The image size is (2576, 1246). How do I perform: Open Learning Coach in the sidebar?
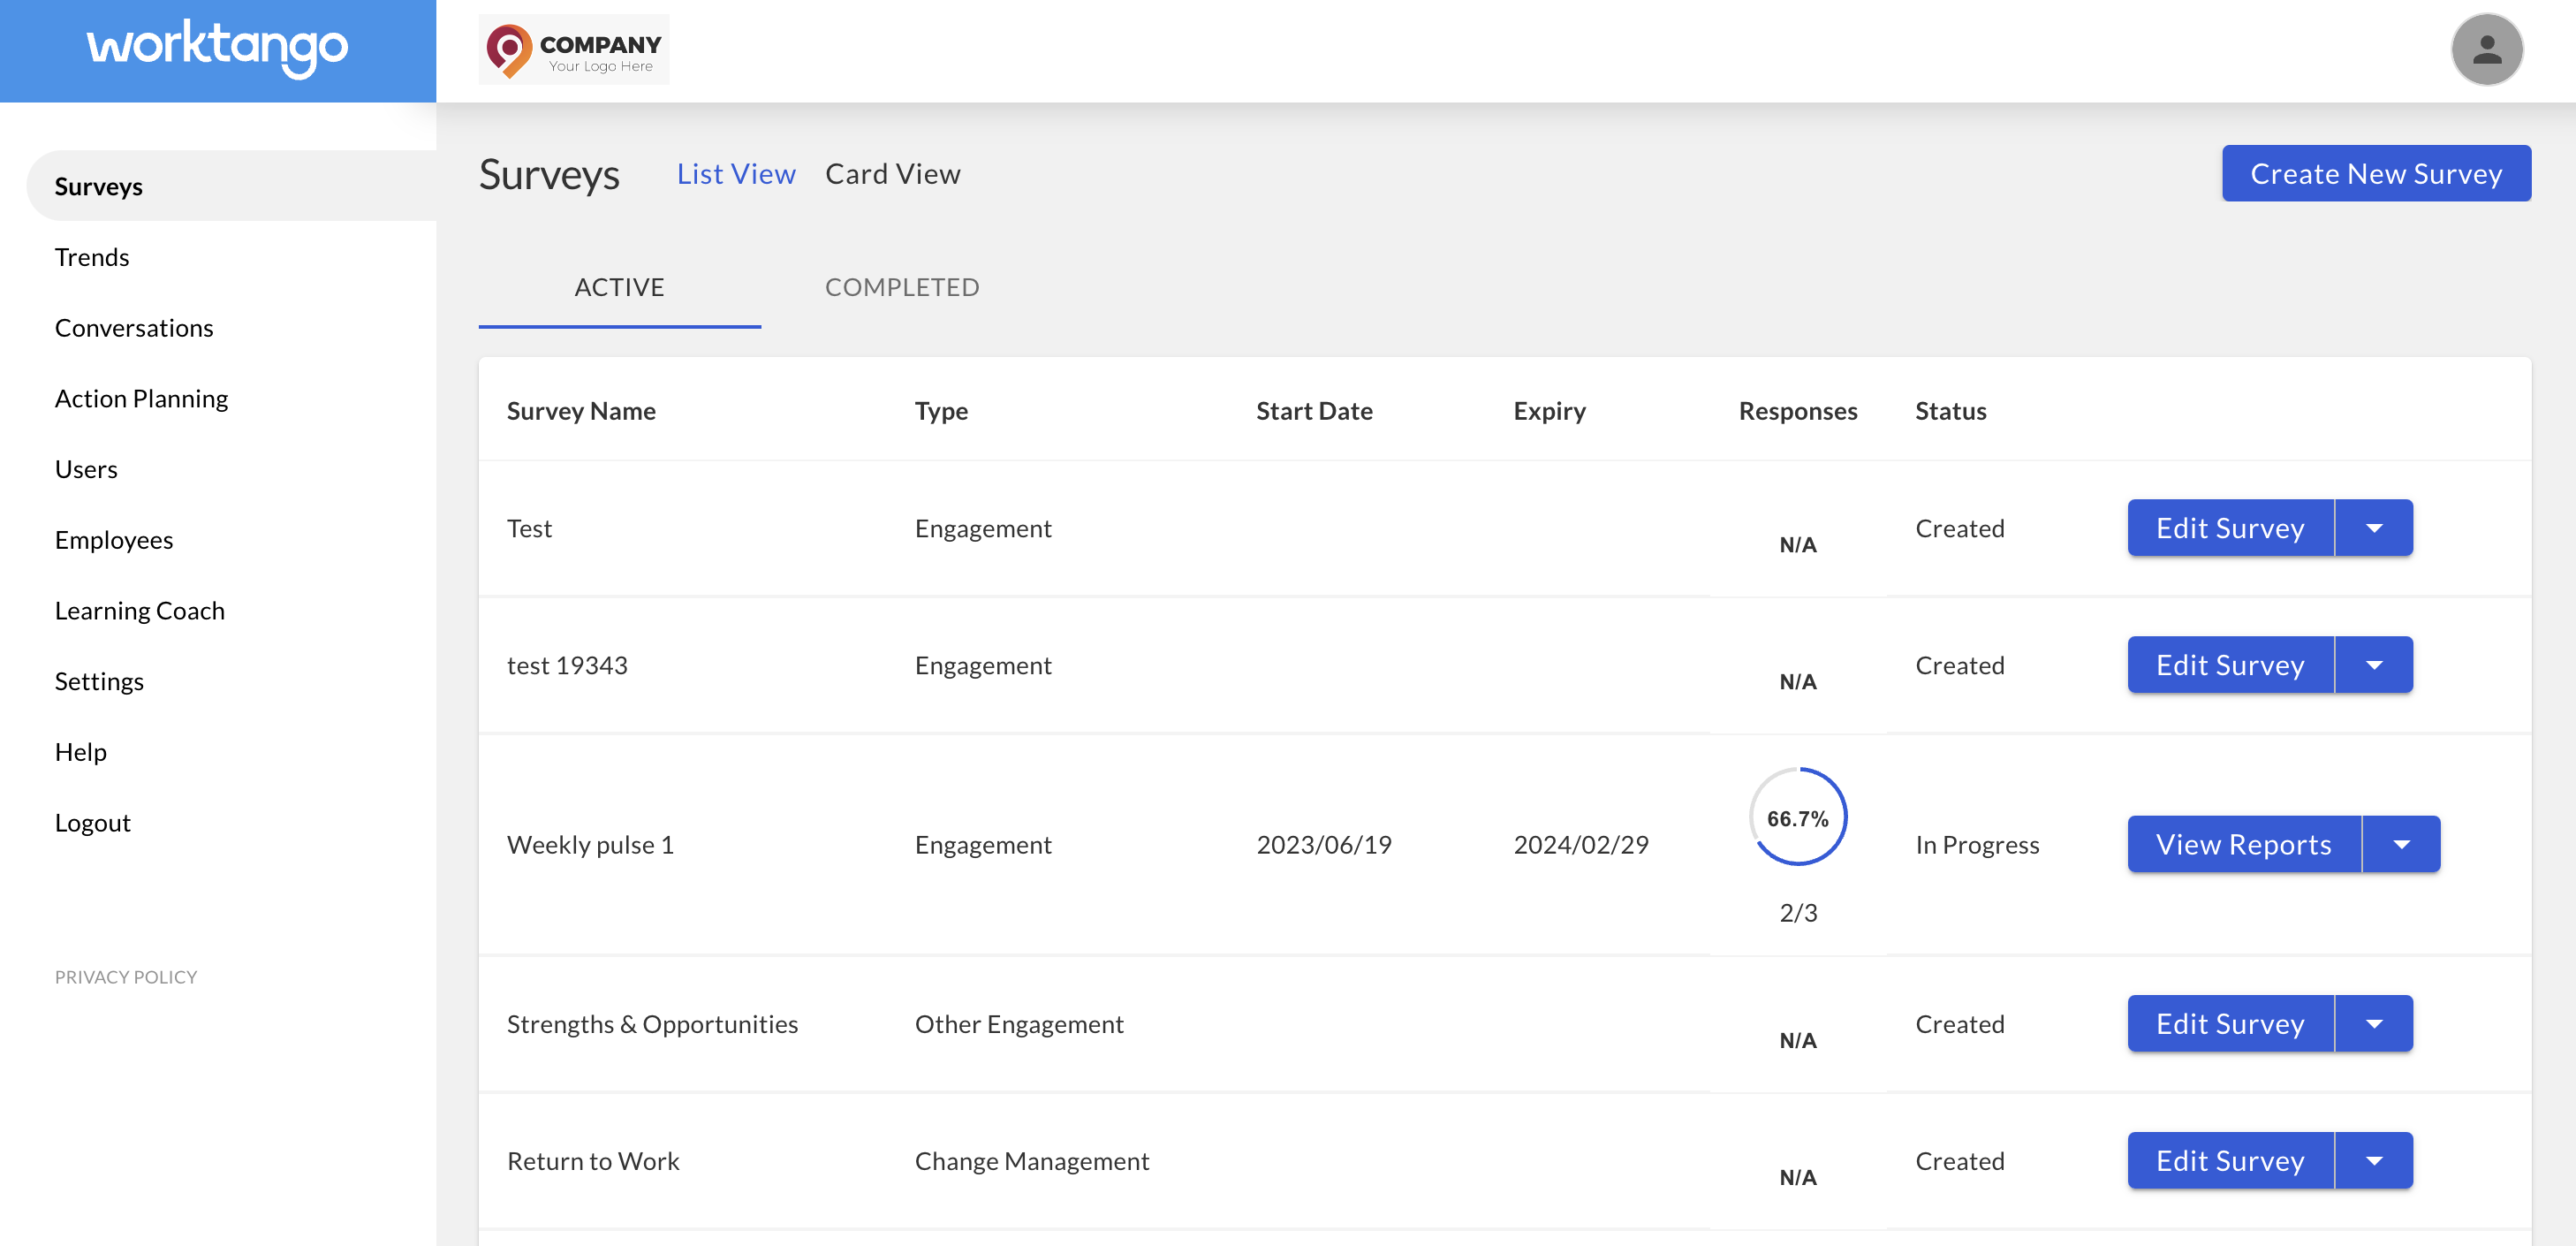pyautogui.click(x=140, y=611)
